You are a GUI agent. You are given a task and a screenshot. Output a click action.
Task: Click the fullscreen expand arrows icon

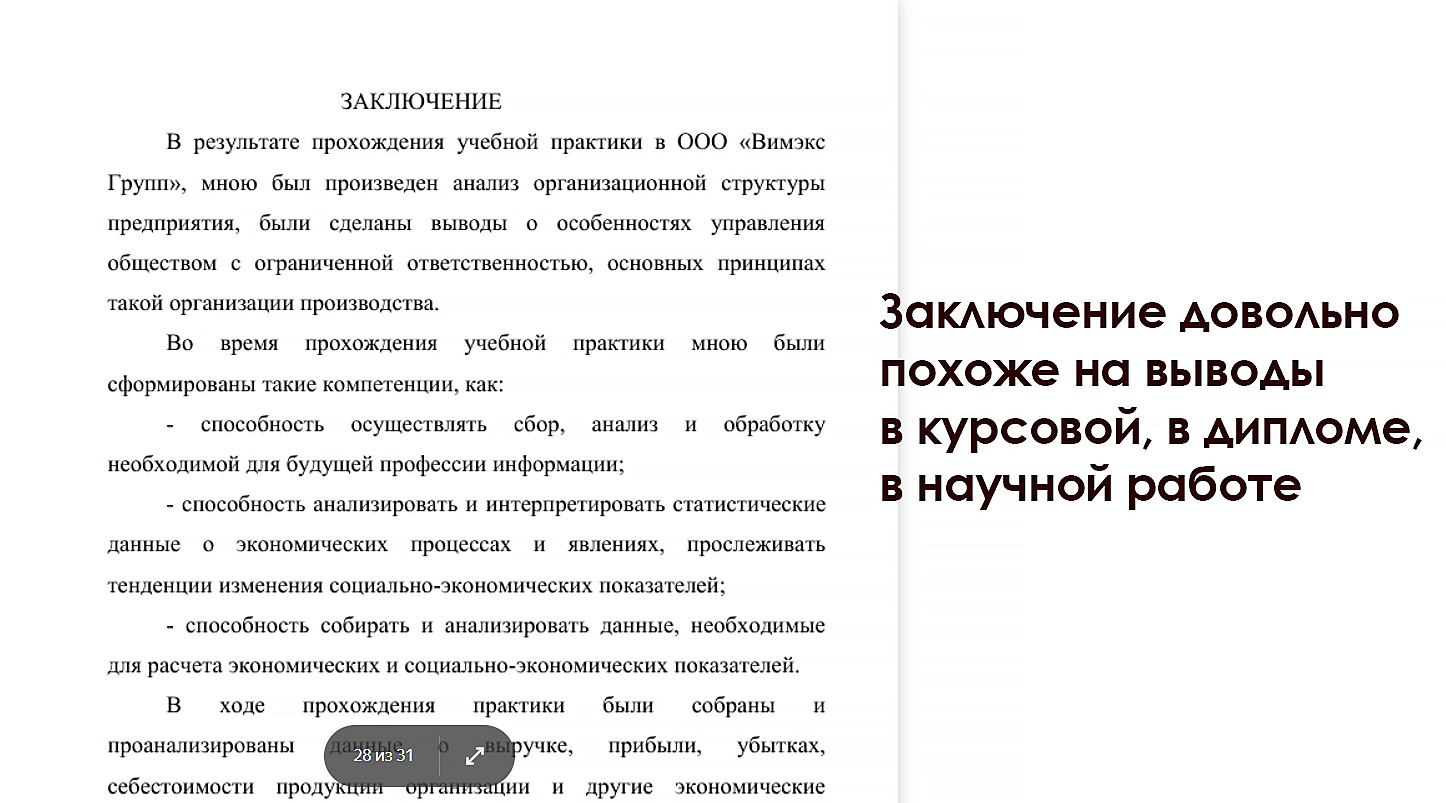pos(475,755)
